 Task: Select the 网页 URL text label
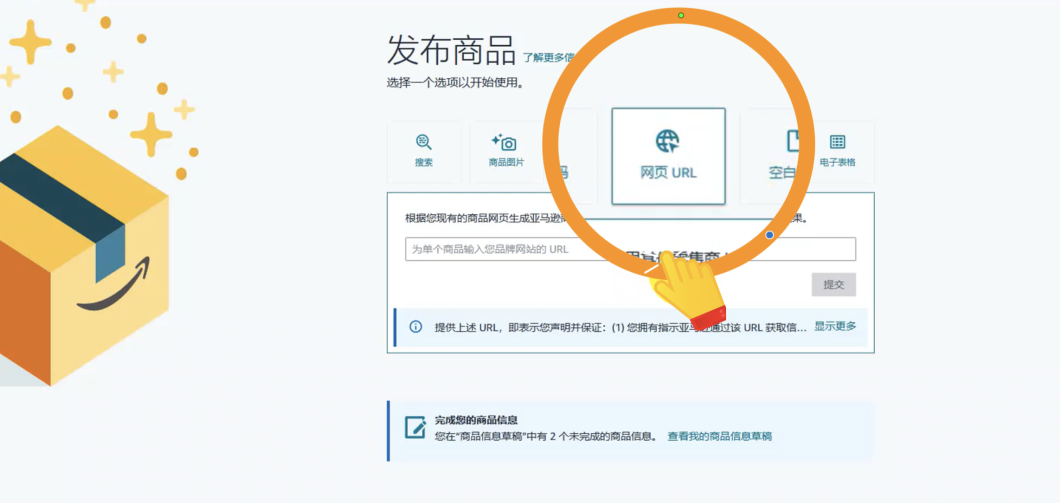[x=668, y=172]
